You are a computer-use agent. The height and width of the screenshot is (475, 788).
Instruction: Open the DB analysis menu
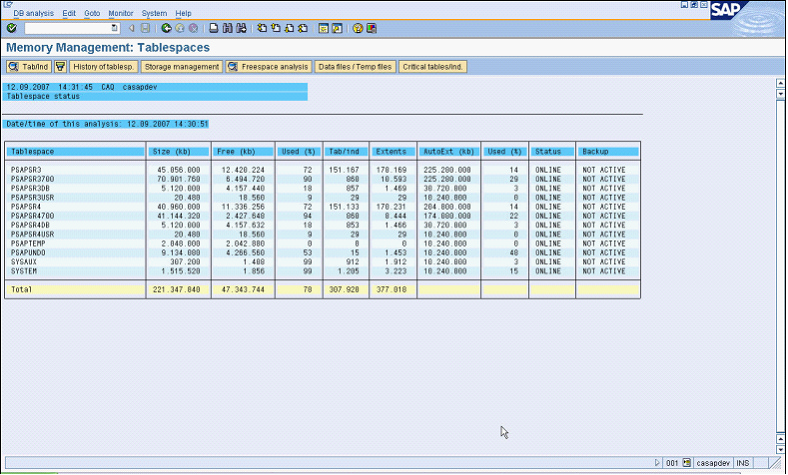coord(33,13)
